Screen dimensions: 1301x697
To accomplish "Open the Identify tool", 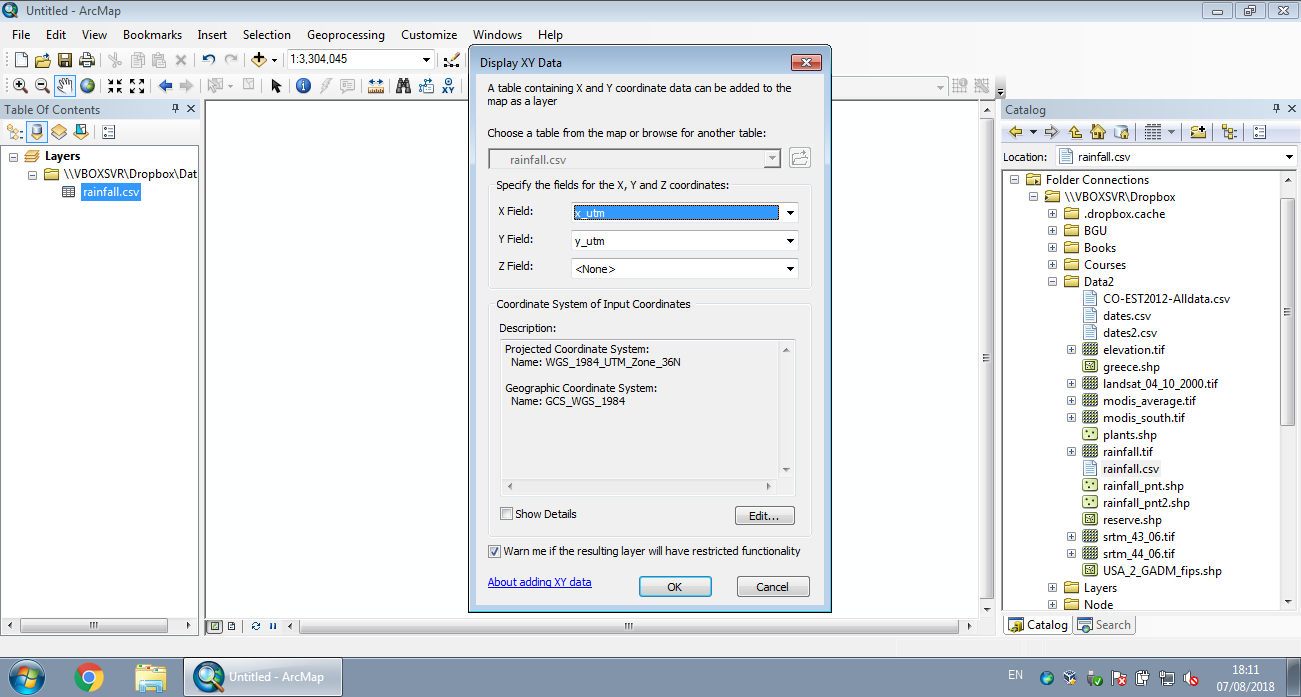I will click(x=303, y=86).
